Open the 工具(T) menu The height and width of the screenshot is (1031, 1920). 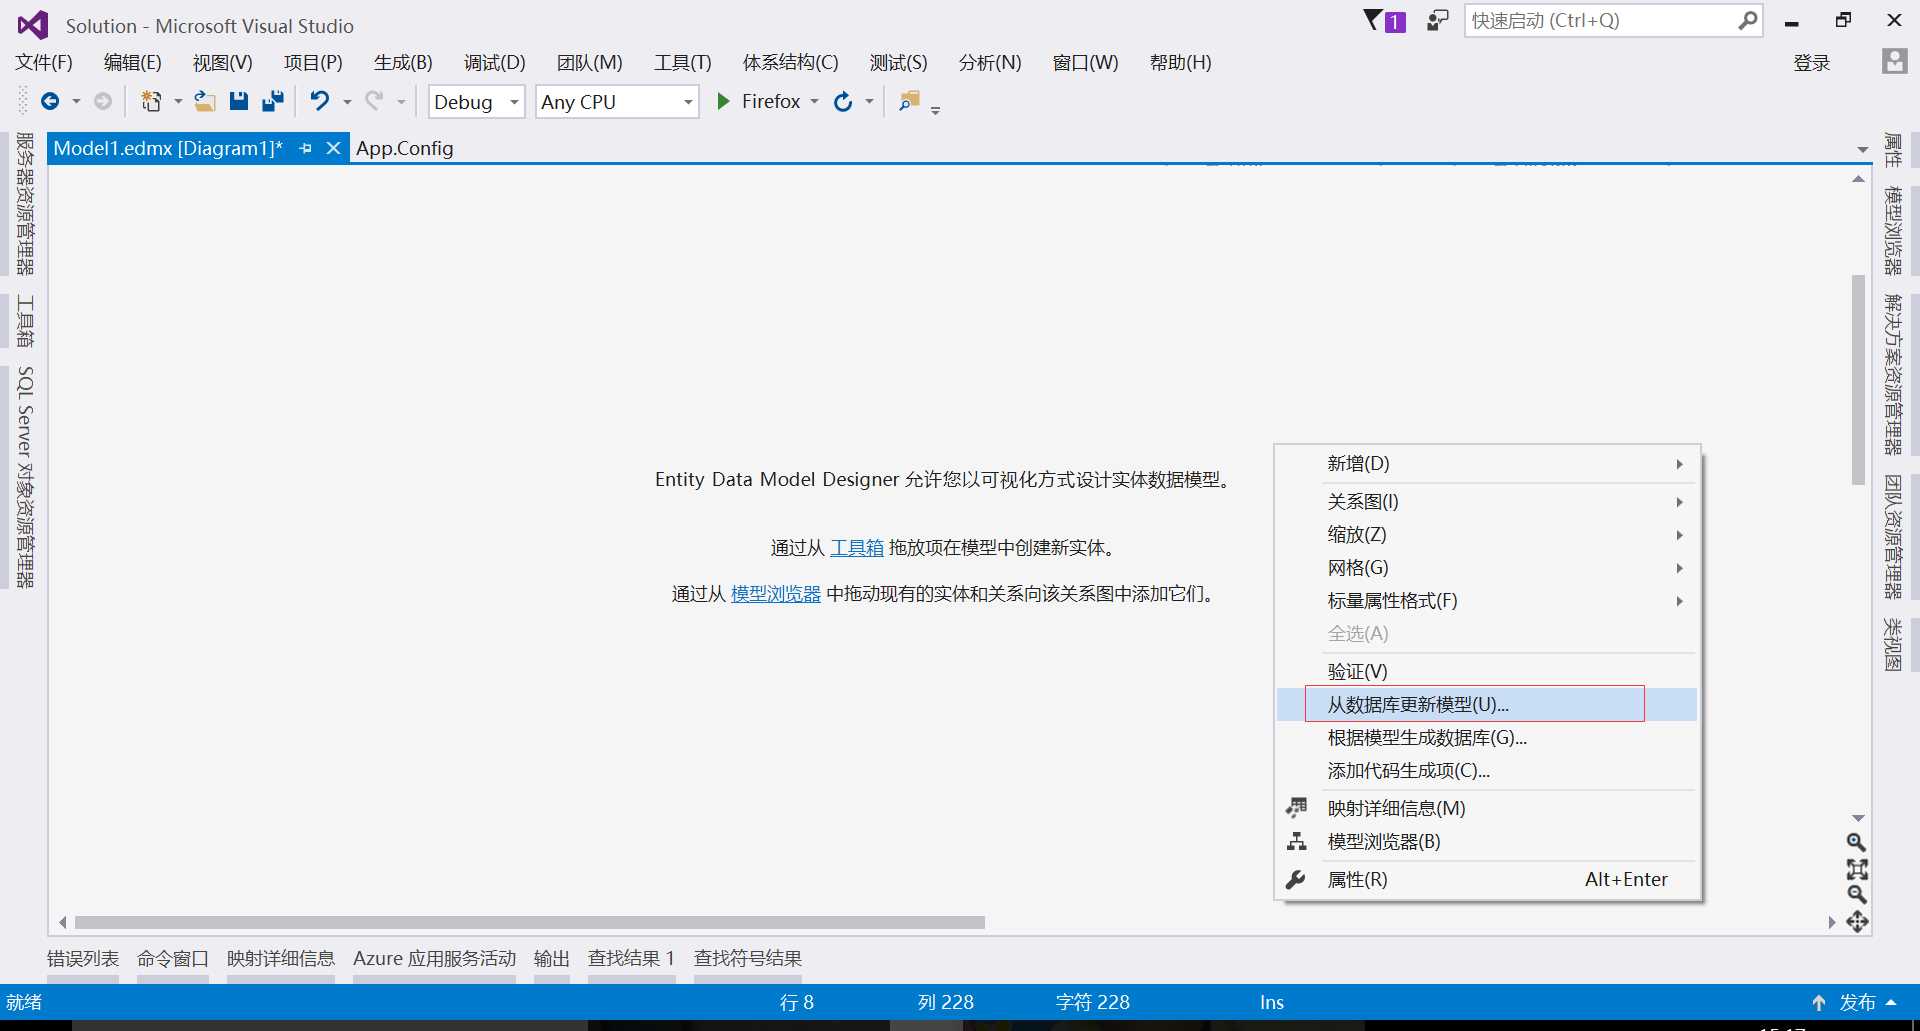click(683, 63)
